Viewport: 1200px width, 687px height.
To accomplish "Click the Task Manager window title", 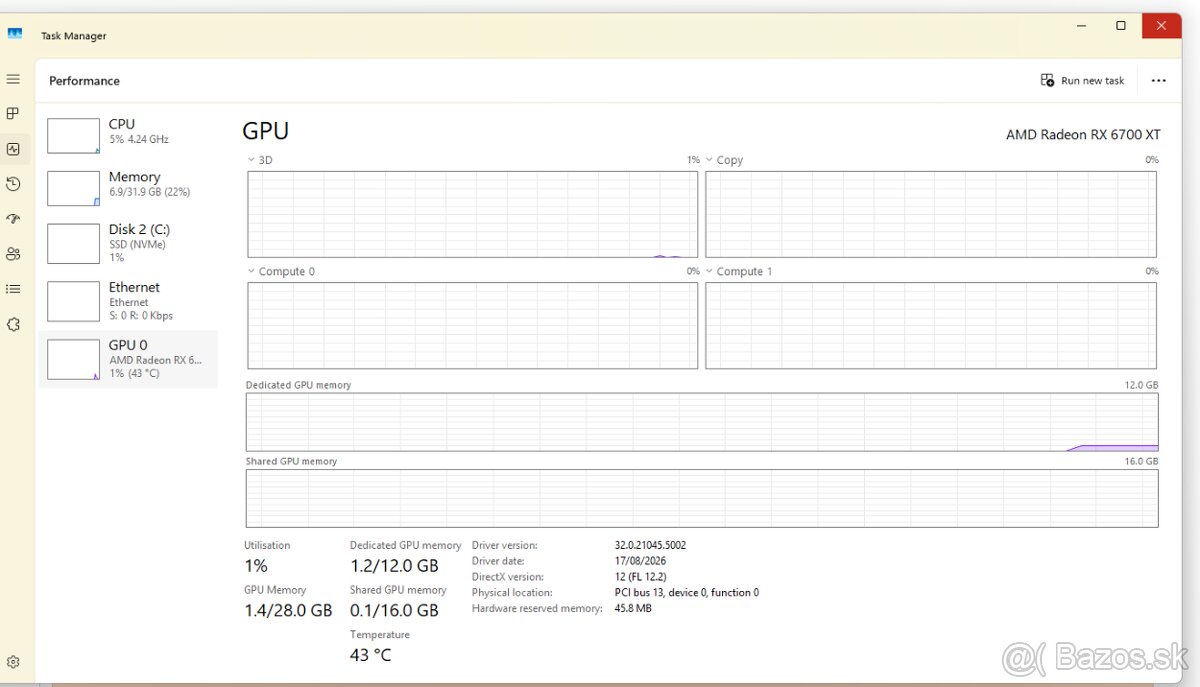I will pyautogui.click(x=73, y=36).
